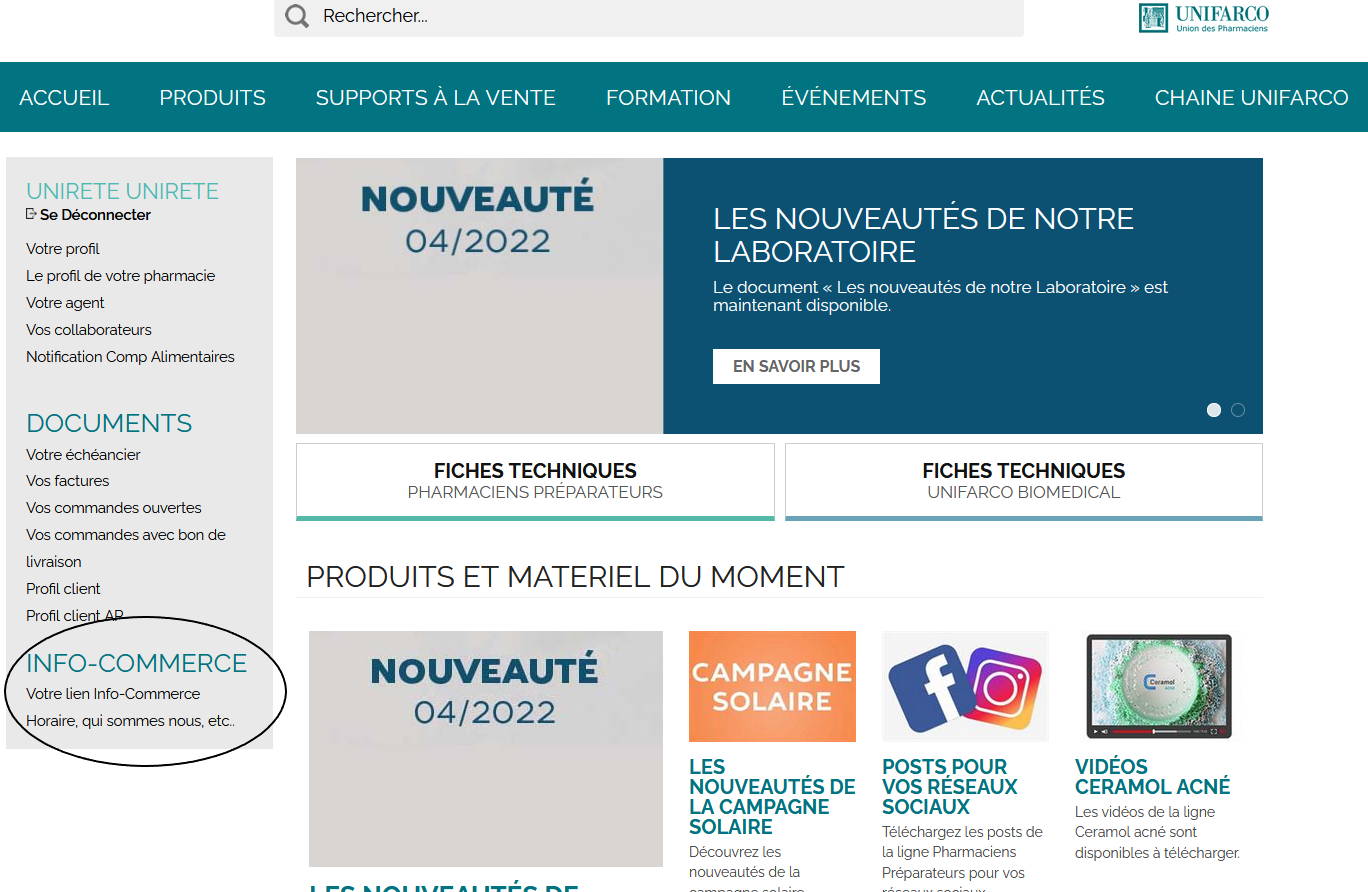Open Vos factures link
Viewport: 1368px width, 892px height.
67,481
